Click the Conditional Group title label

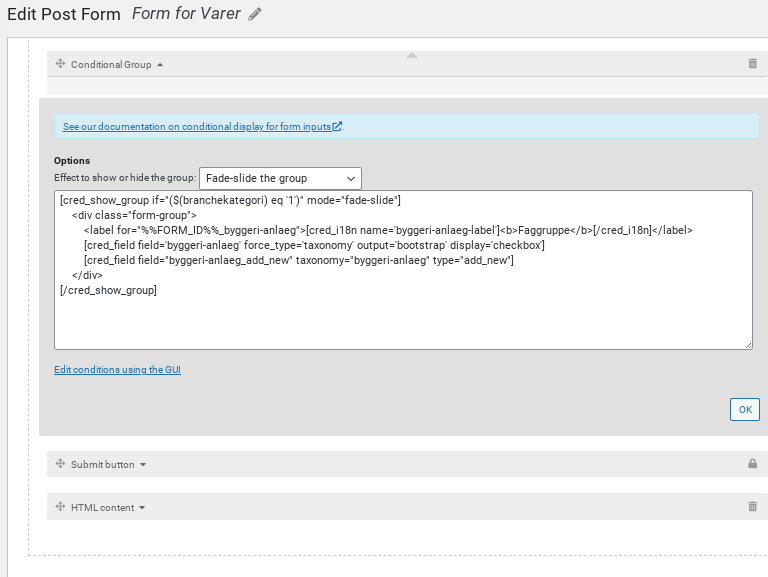tap(111, 65)
